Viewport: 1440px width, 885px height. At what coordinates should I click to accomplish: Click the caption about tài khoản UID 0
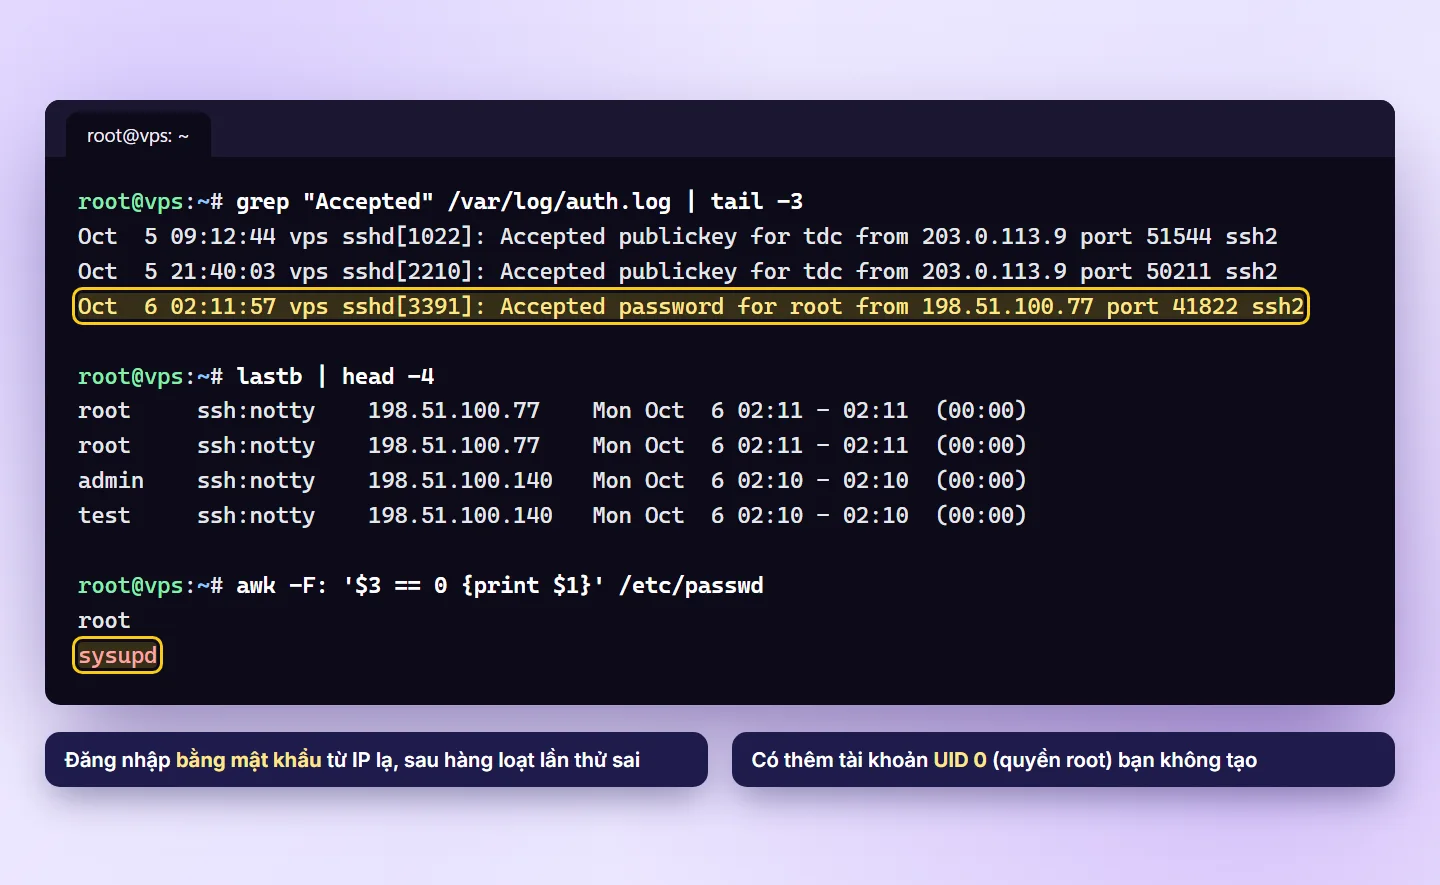[x=1063, y=760]
